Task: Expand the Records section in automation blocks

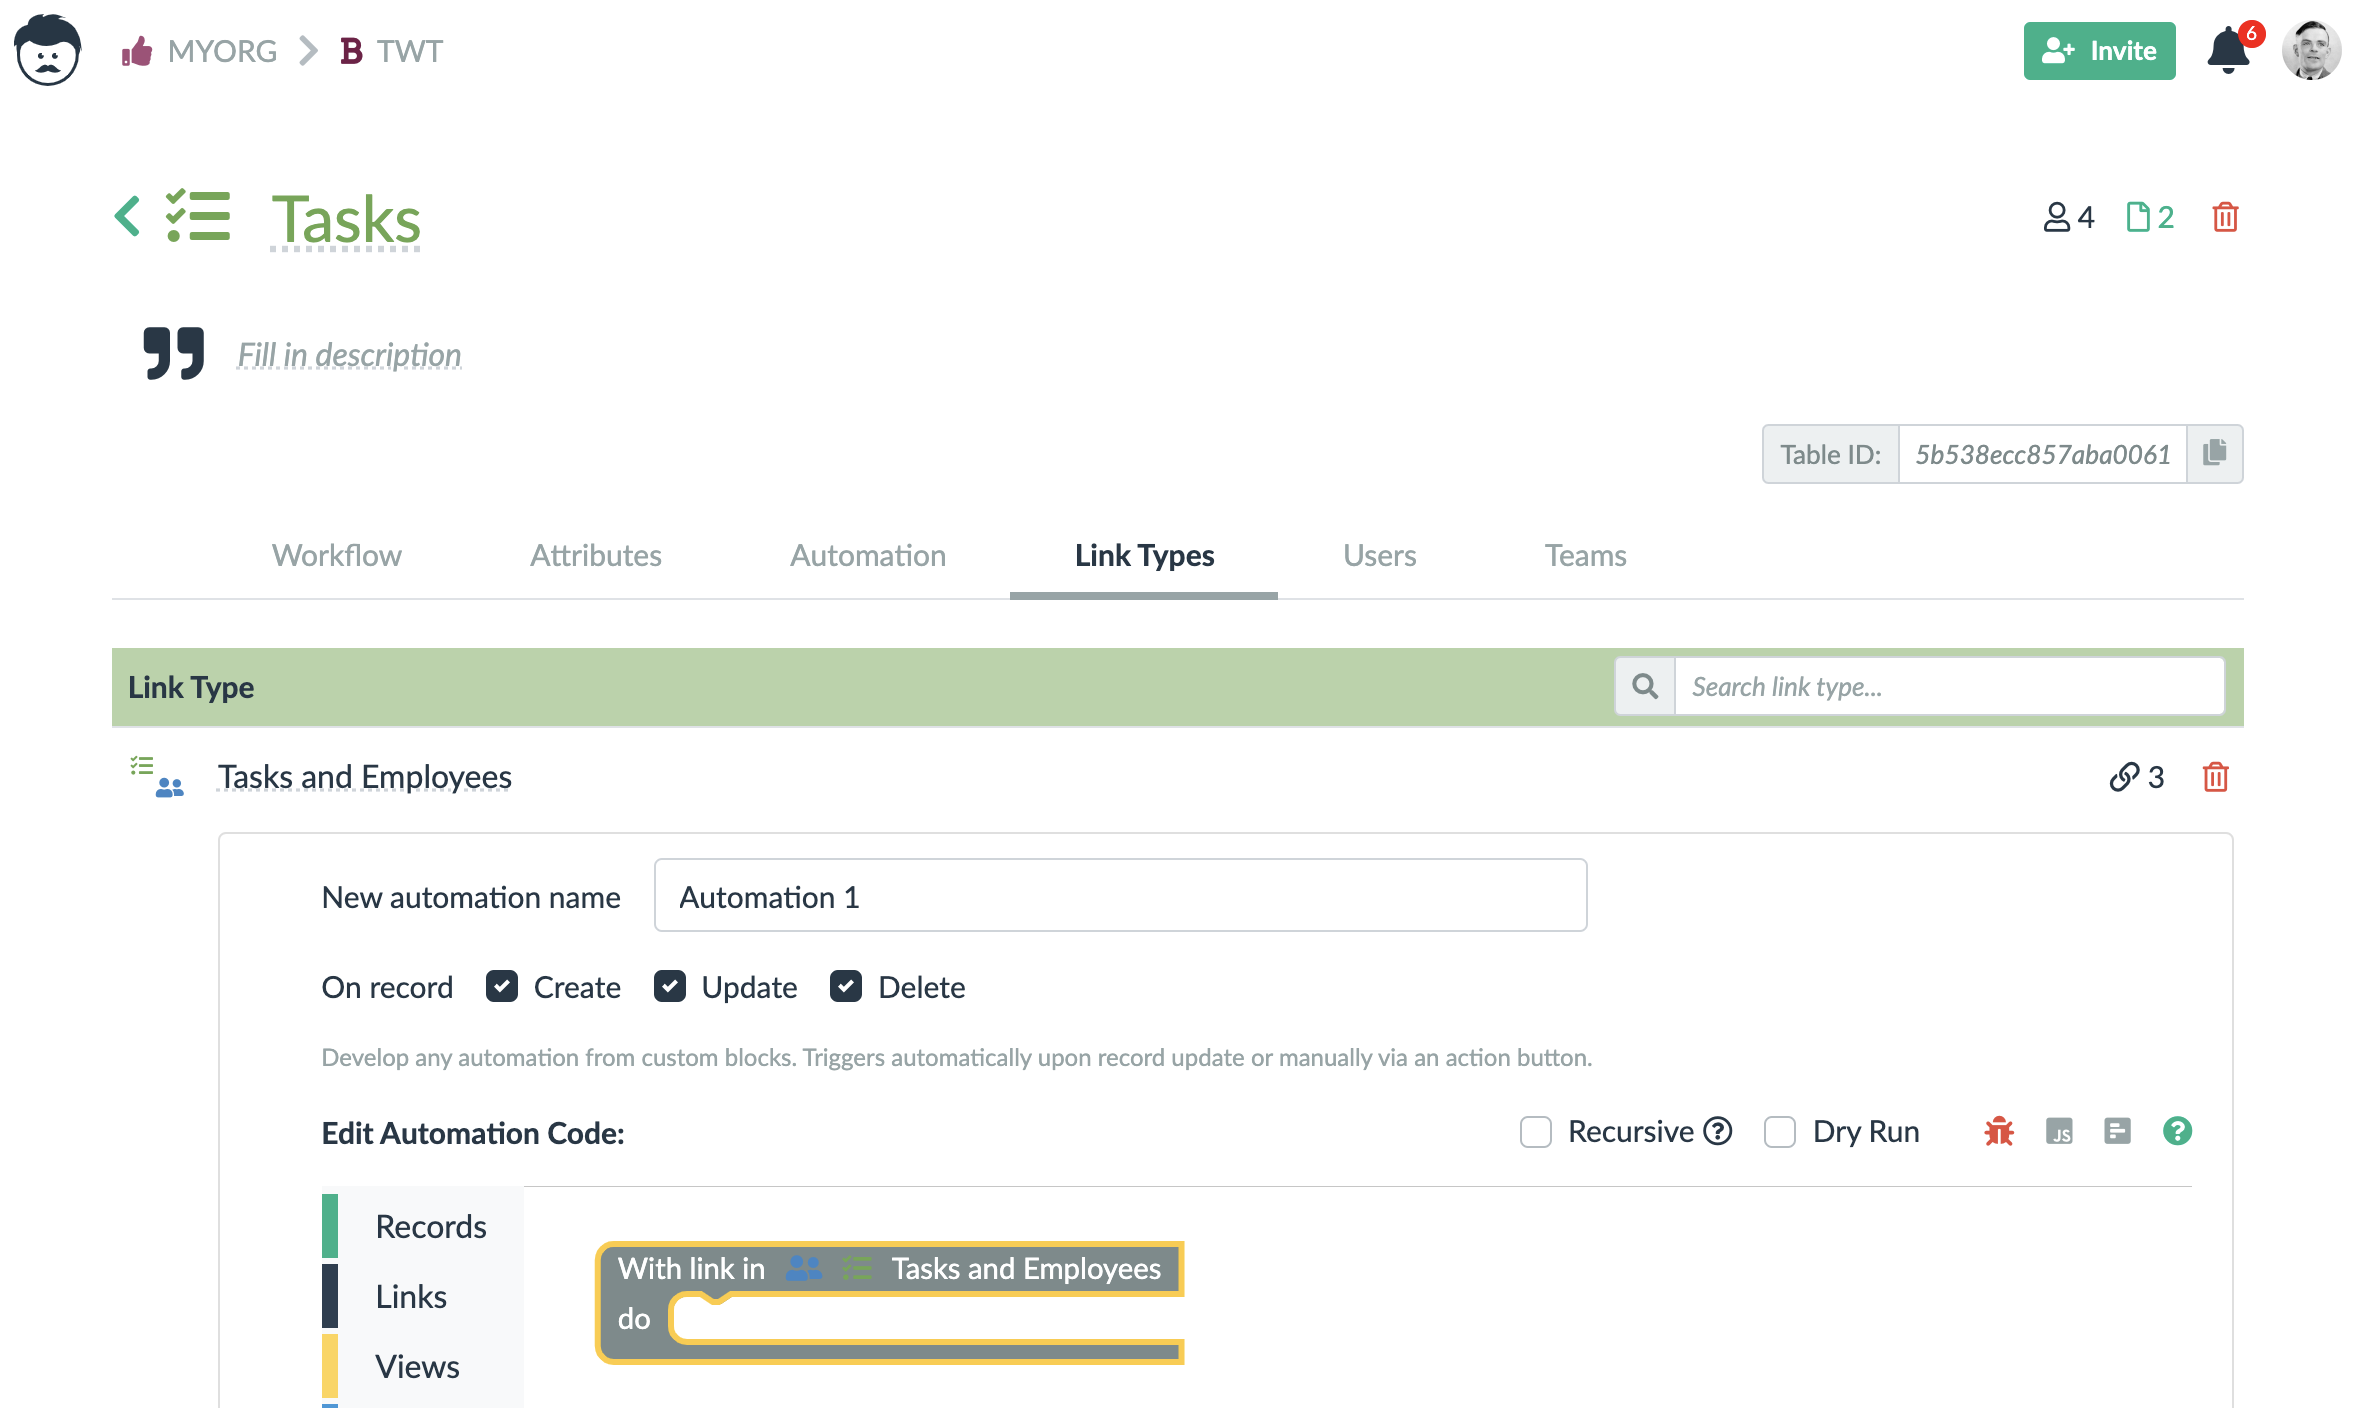Action: tap(429, 1225)
